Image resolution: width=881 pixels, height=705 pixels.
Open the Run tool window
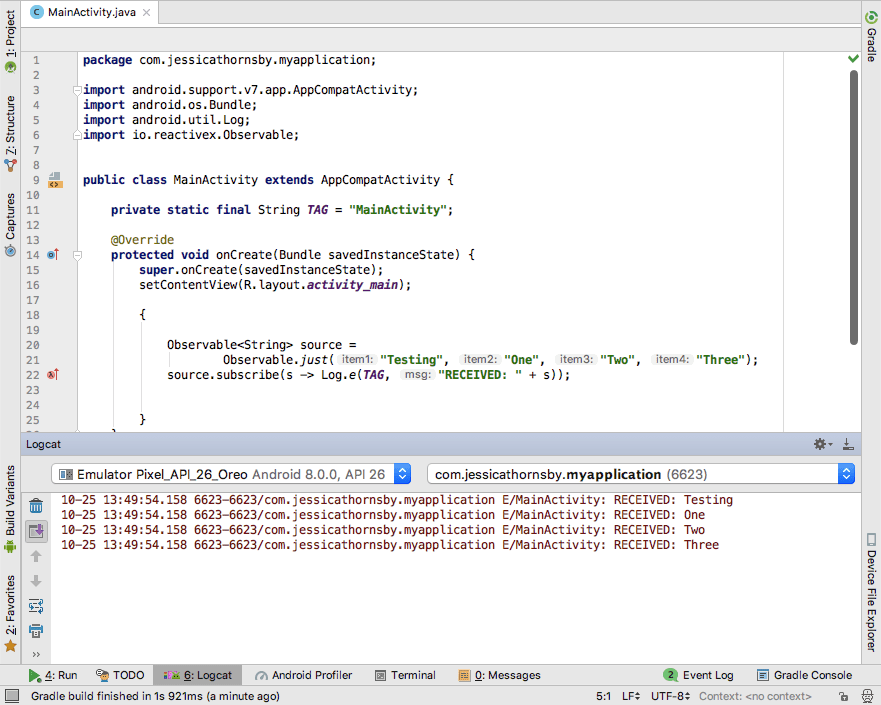(x=53, y=675)
